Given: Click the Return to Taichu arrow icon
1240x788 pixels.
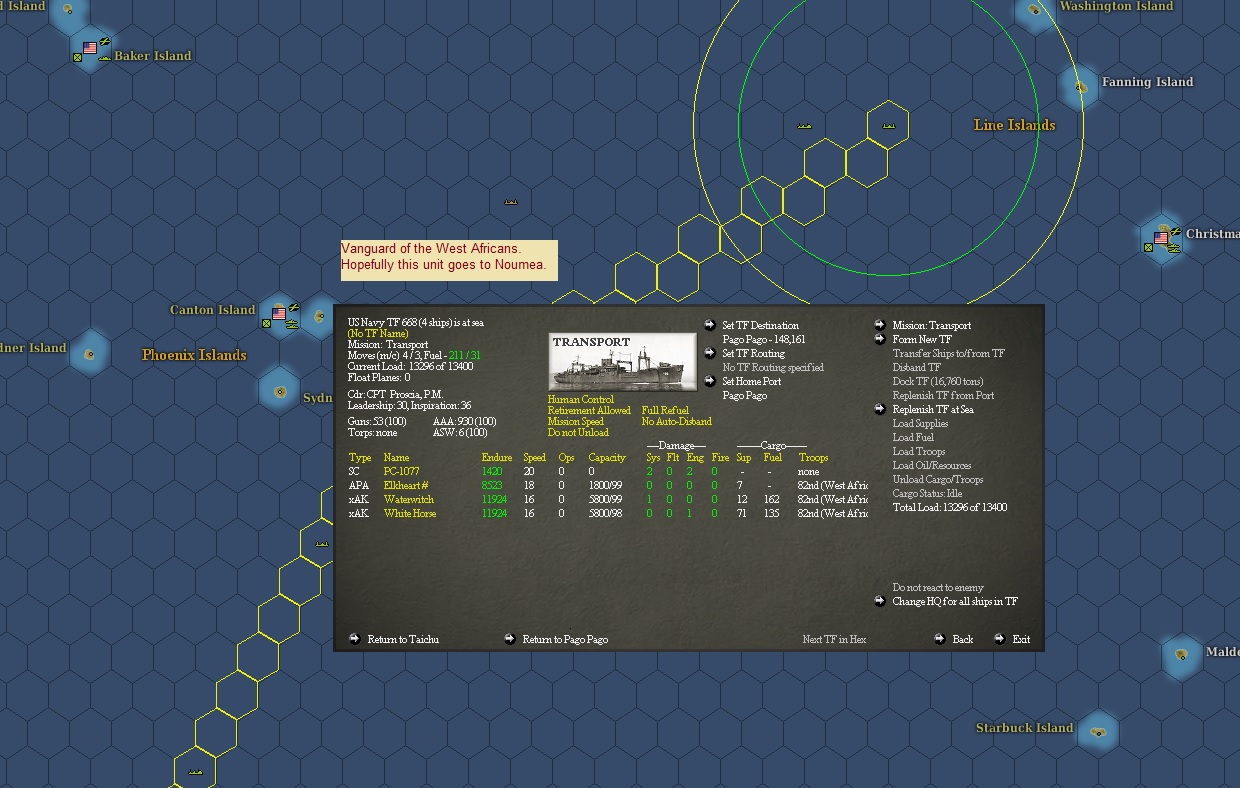Looking at the screenshot, I should [355, 639].
